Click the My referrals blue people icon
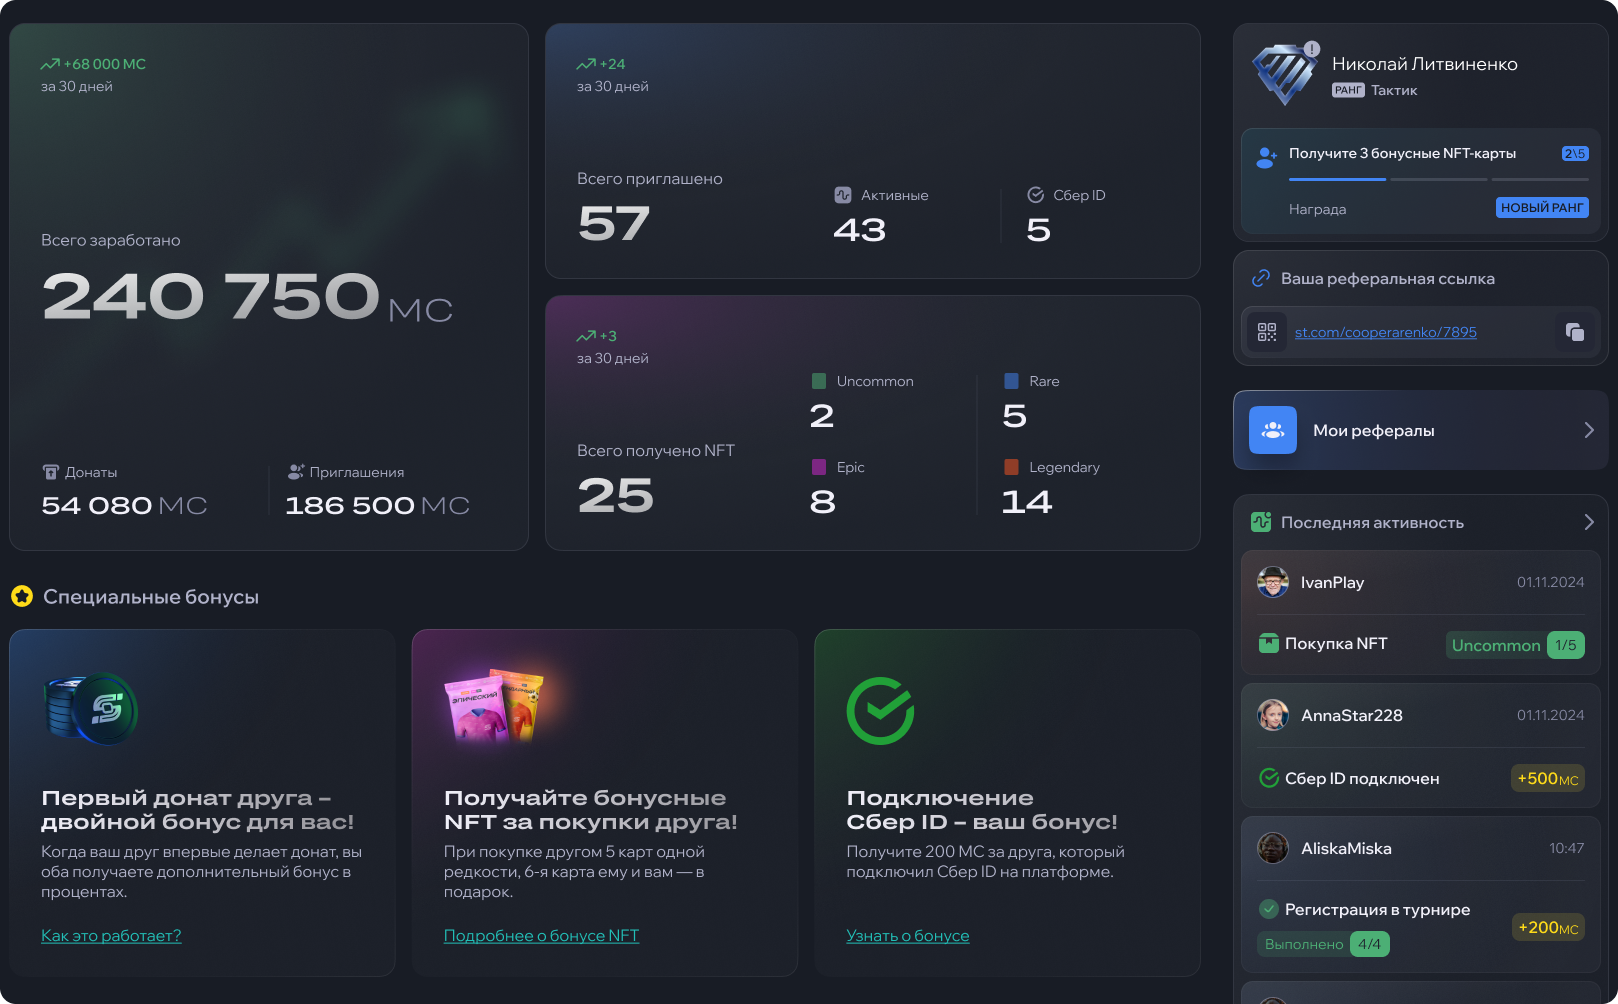The image size is (1618, 1004). [x=1273, y=430]
